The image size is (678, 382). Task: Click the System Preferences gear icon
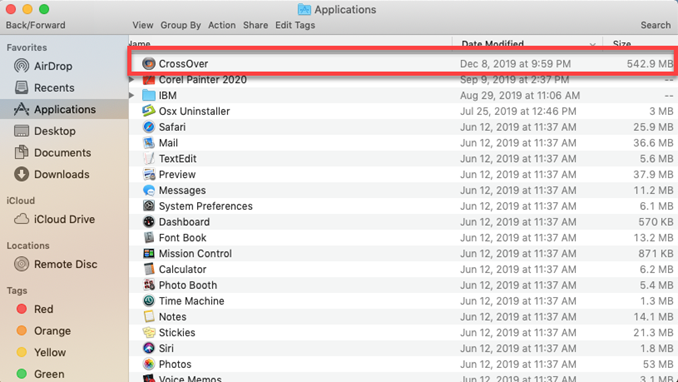tap(149, 206)
